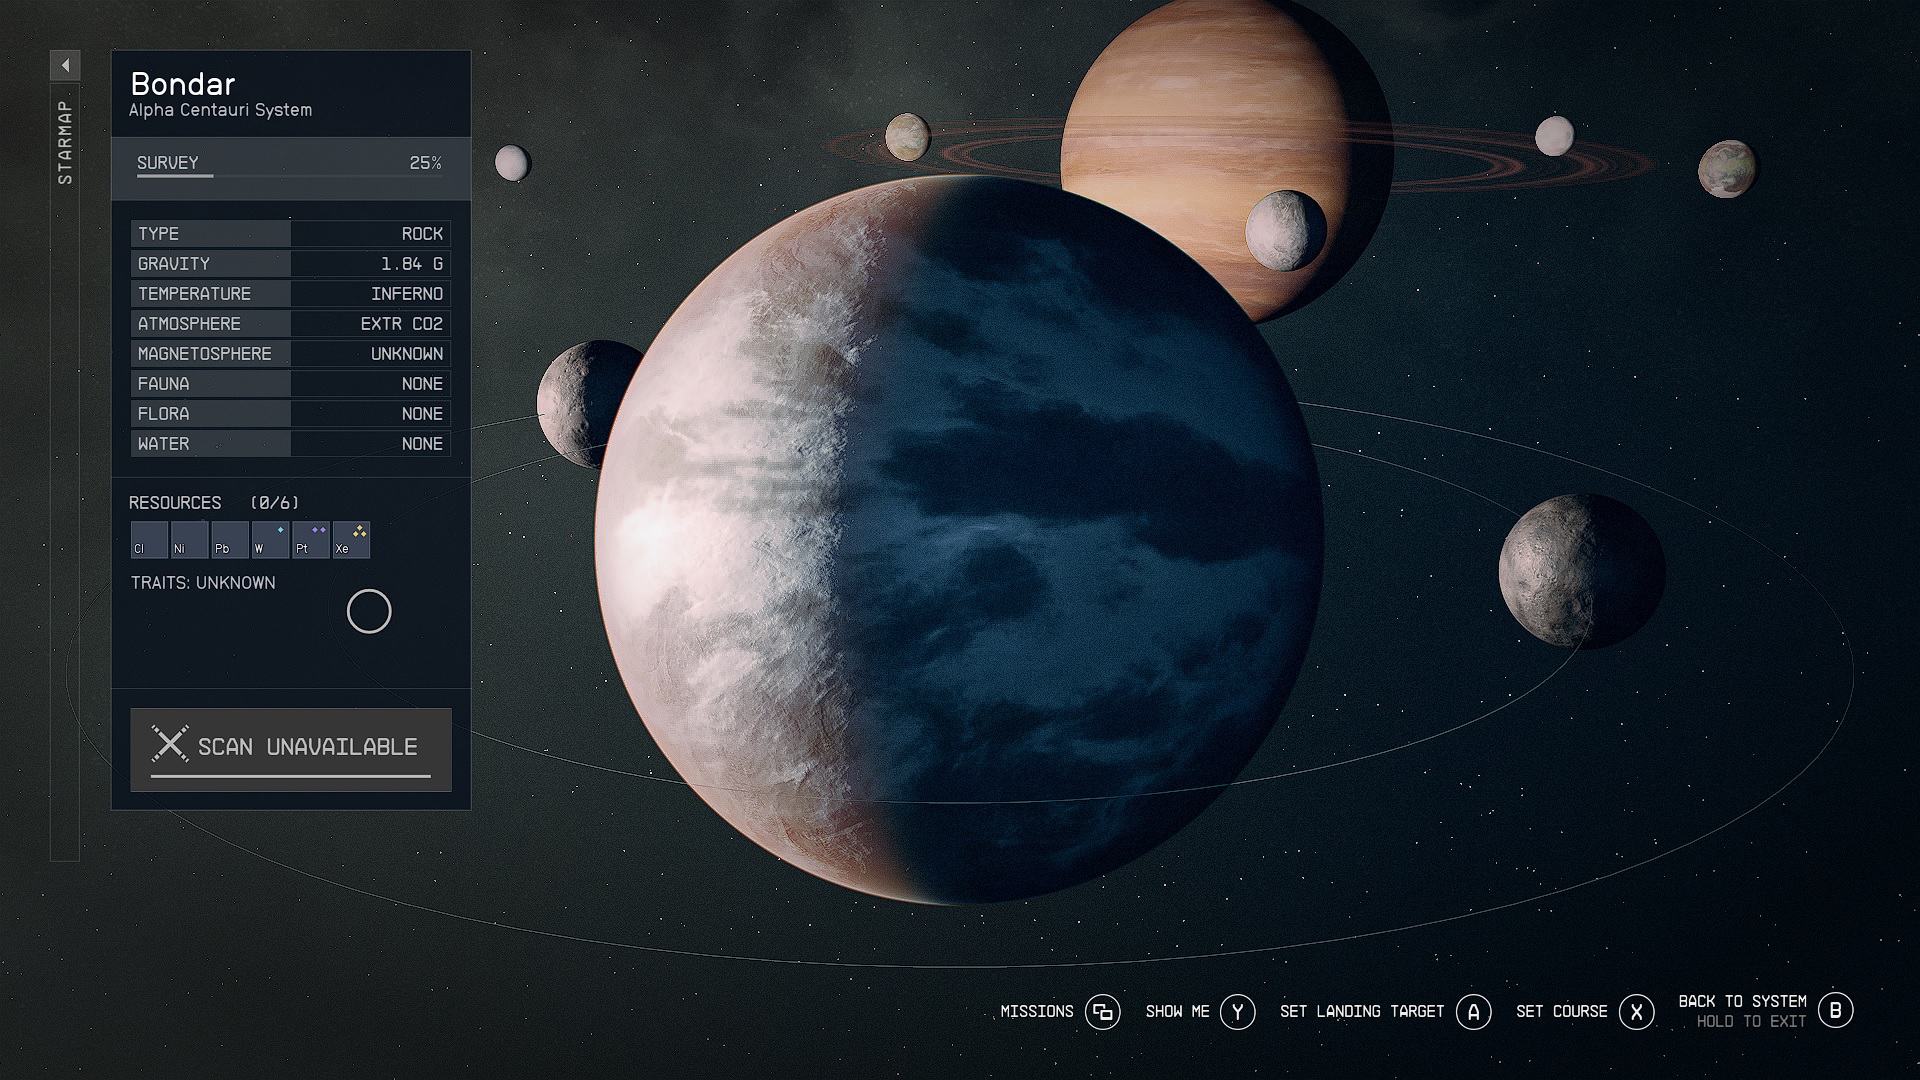Click the Missions overlapping-squares icon
Screen dimensions: 1920x1080
(1104, 1012)
